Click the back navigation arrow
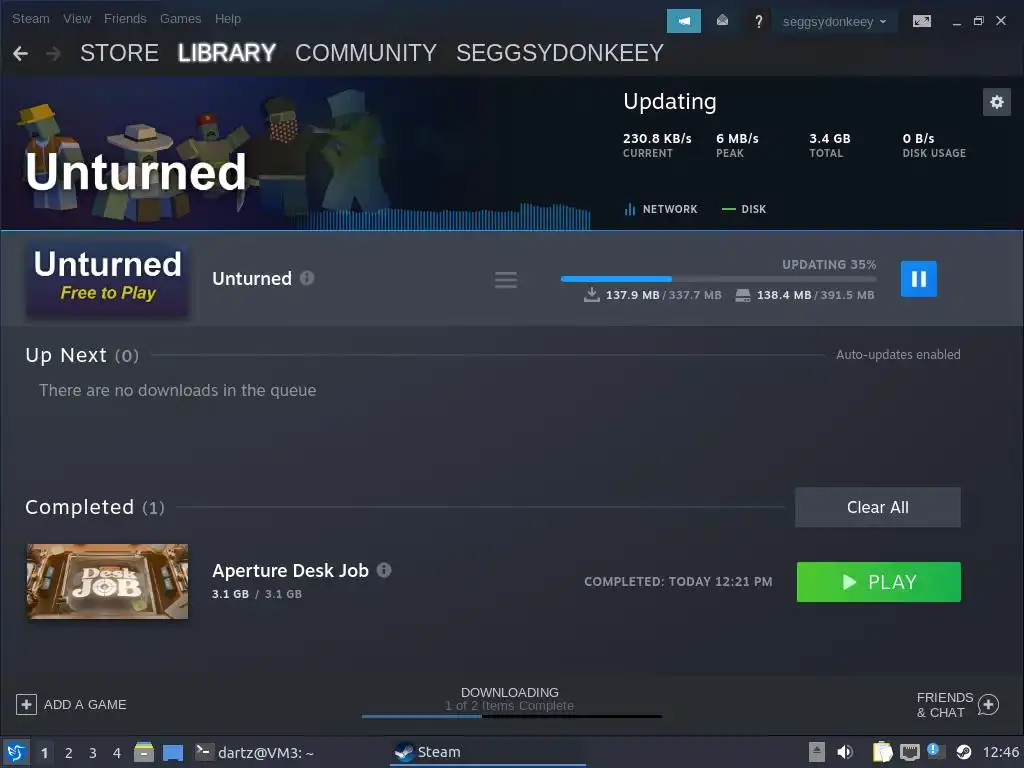Image resolution: width=1024 pixels, height=768 pixels. tap(20, 54)
